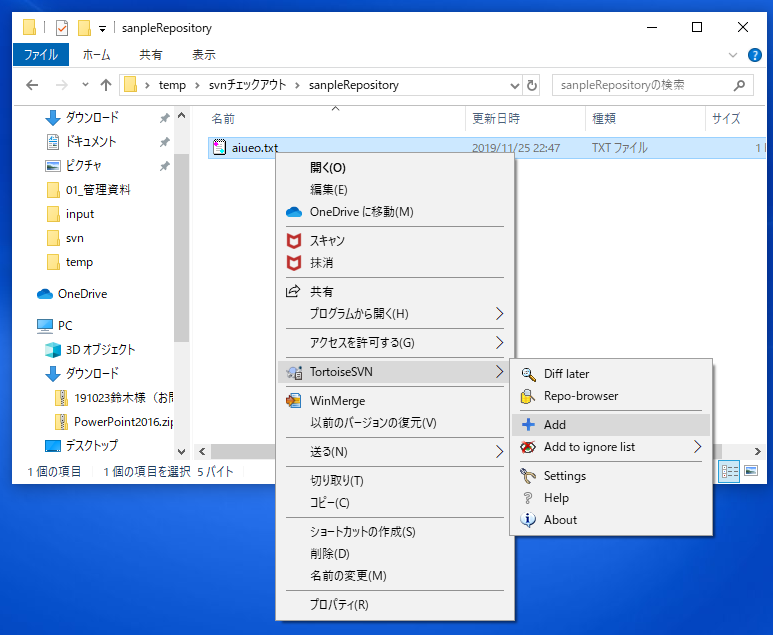Switch to details view icon in status bar

(x=729, y=472)
